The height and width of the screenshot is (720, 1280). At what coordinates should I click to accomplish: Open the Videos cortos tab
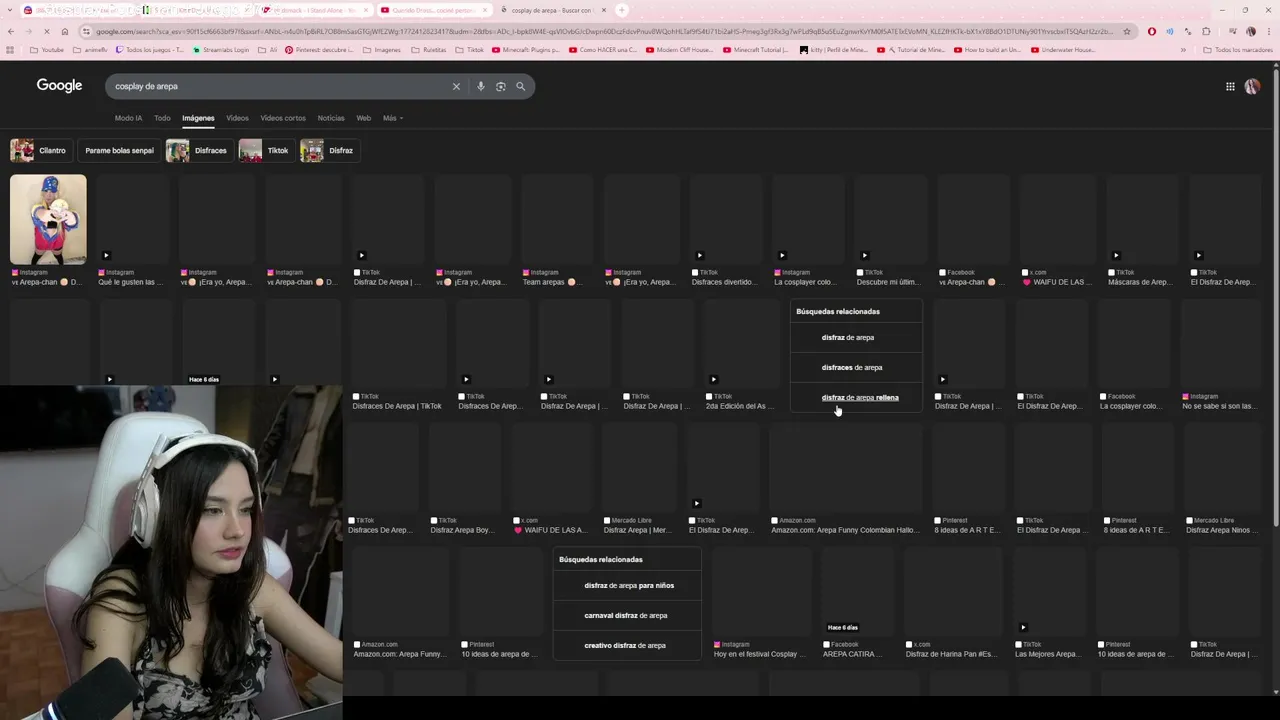click(283, 118)
